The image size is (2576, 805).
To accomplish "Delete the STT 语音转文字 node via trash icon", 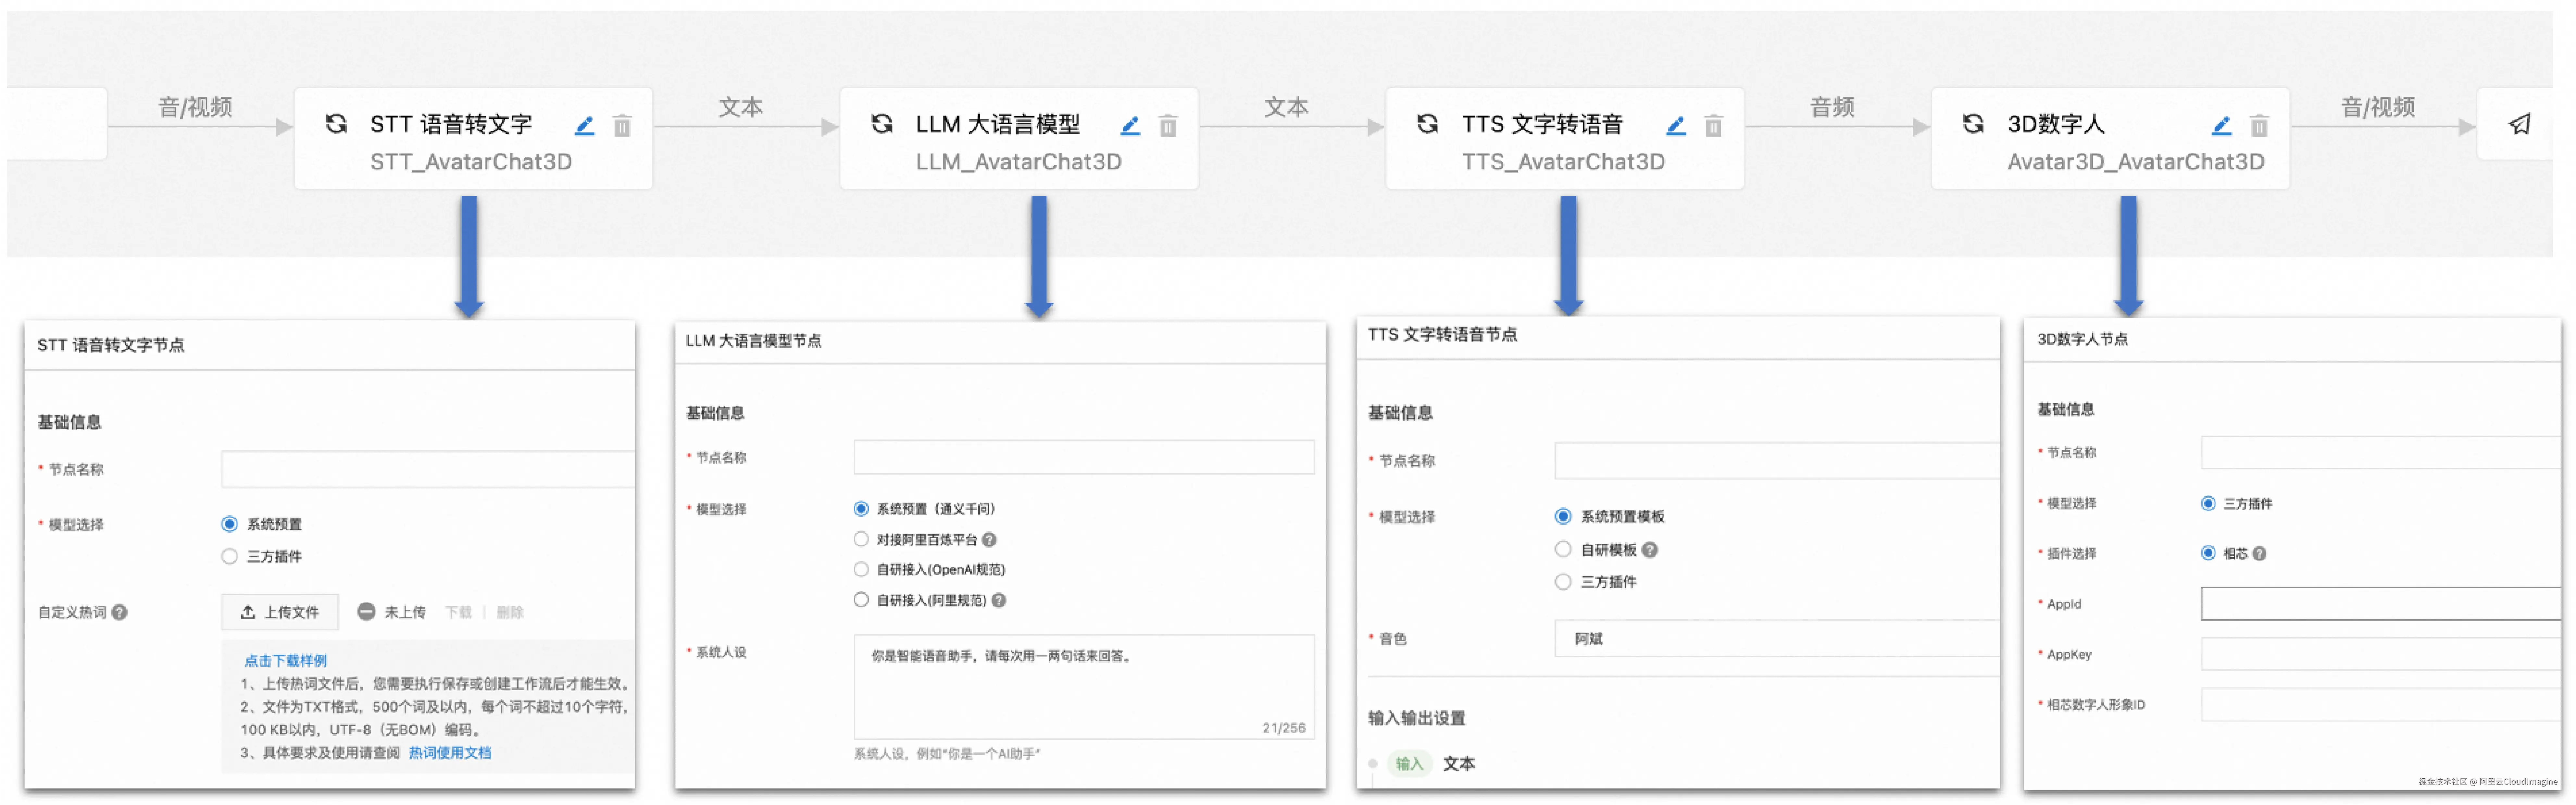I will click(x=622, y=126).
